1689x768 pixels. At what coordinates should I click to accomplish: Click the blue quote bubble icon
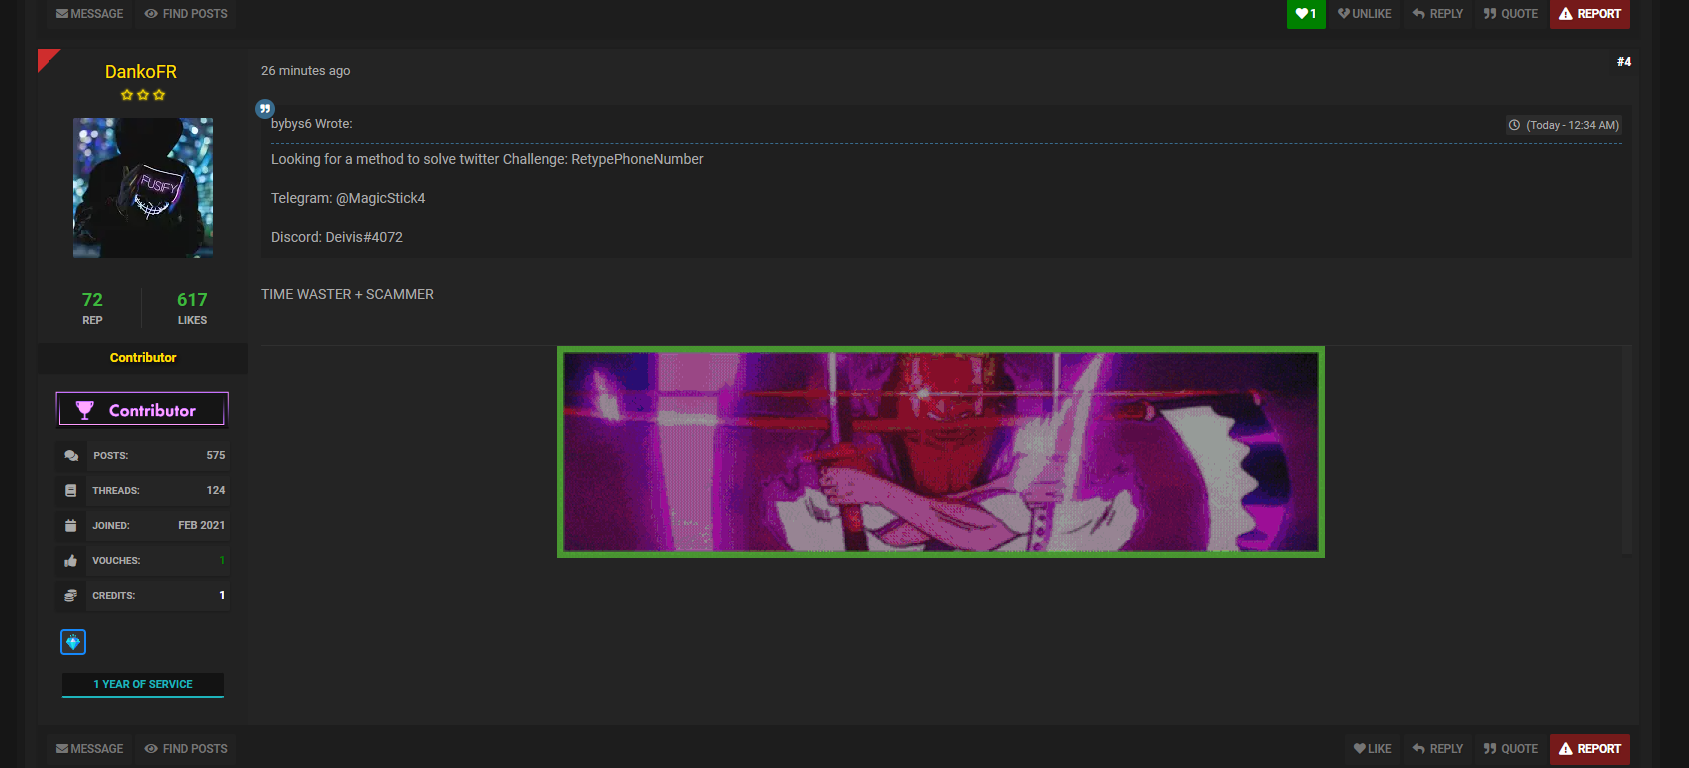[x=265, y=108]
